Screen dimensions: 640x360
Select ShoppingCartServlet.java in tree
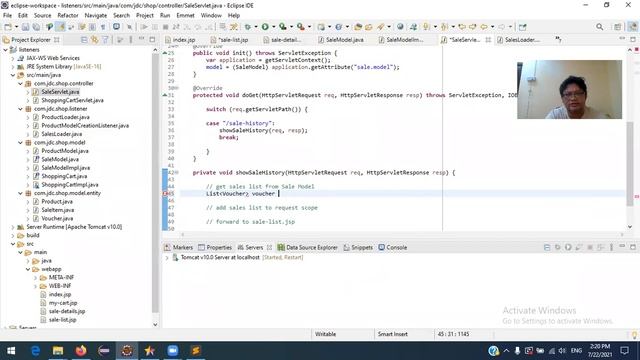tap(72, 100)
